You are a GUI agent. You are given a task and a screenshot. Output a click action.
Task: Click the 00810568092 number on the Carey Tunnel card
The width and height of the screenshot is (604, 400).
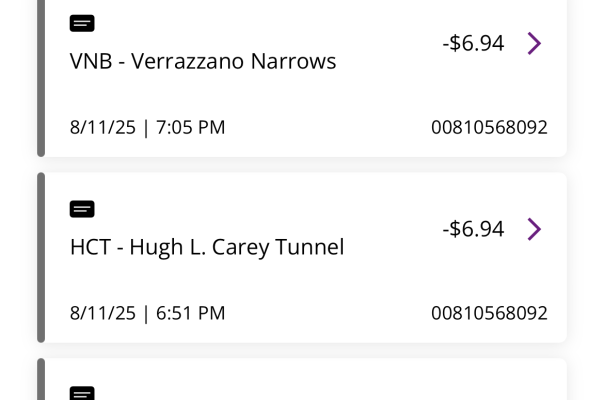click(x=489, y=313)
